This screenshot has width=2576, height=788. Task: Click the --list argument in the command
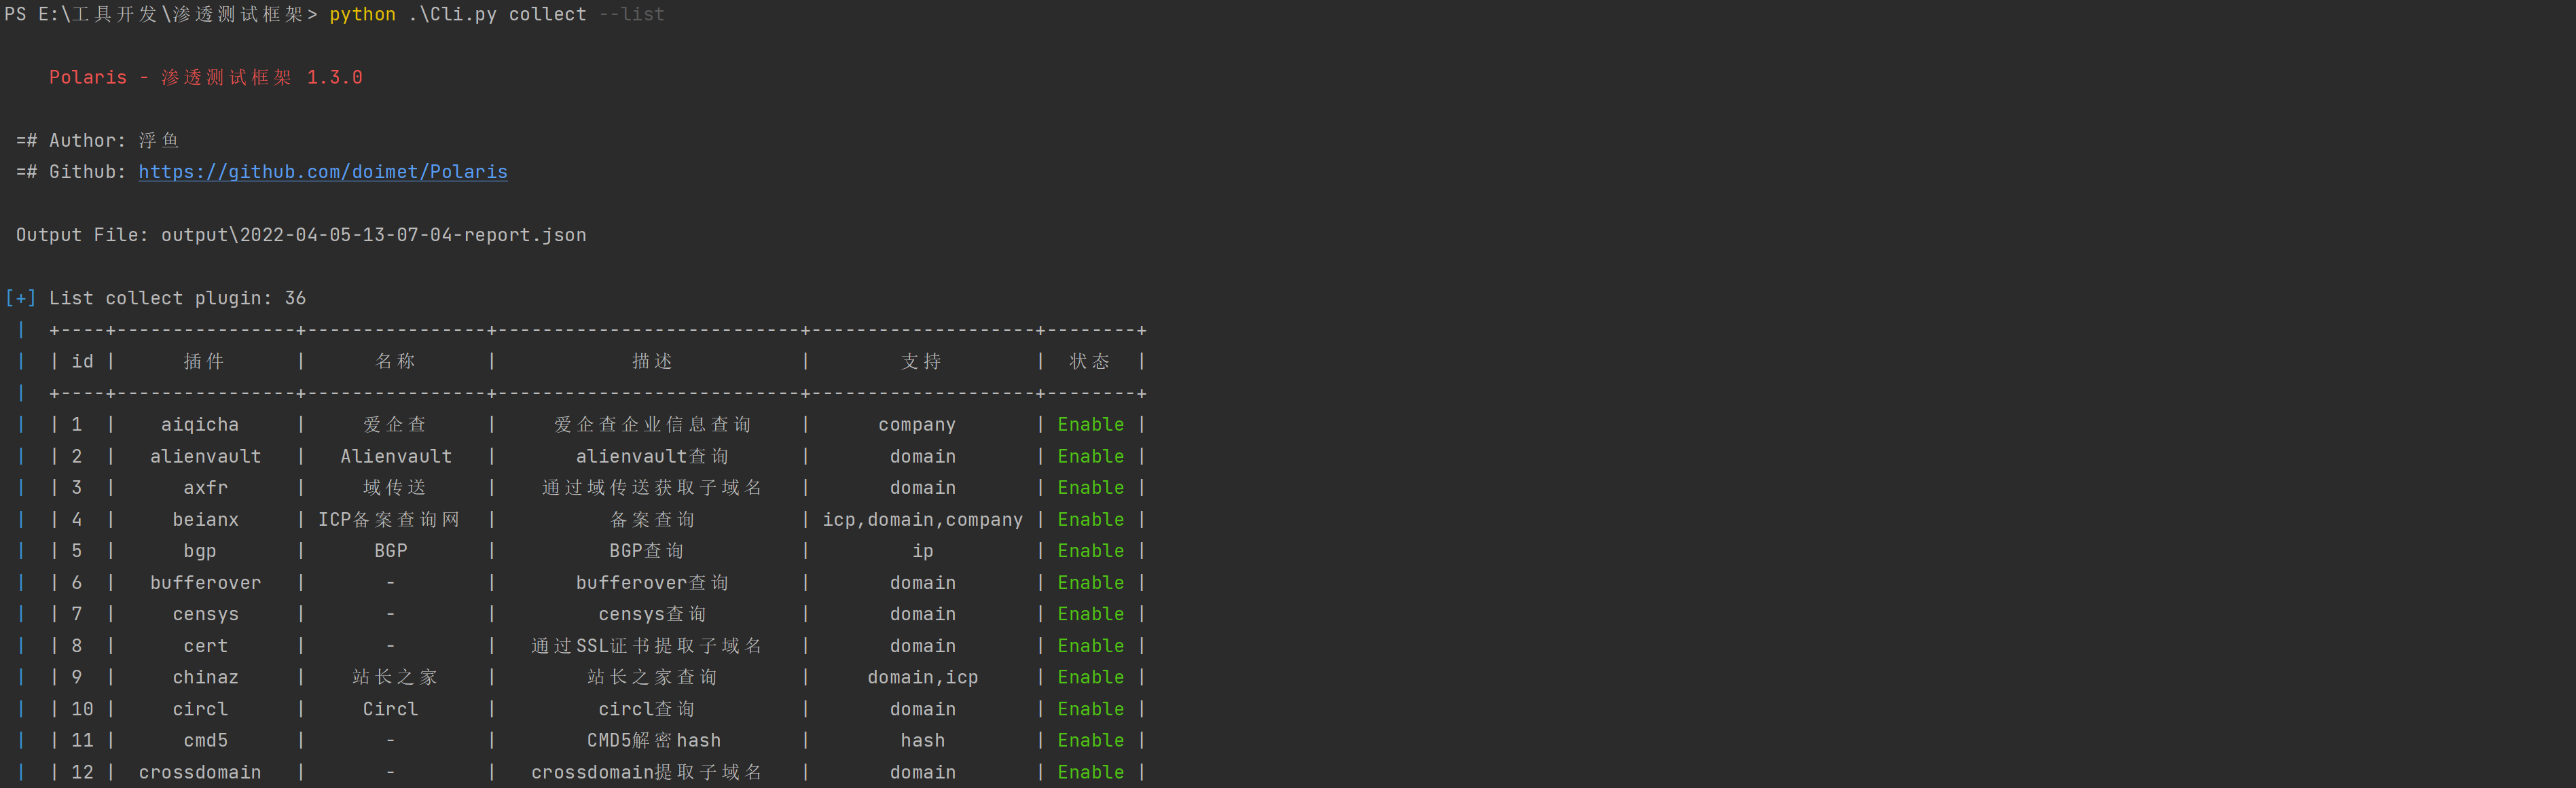[631, 14]
